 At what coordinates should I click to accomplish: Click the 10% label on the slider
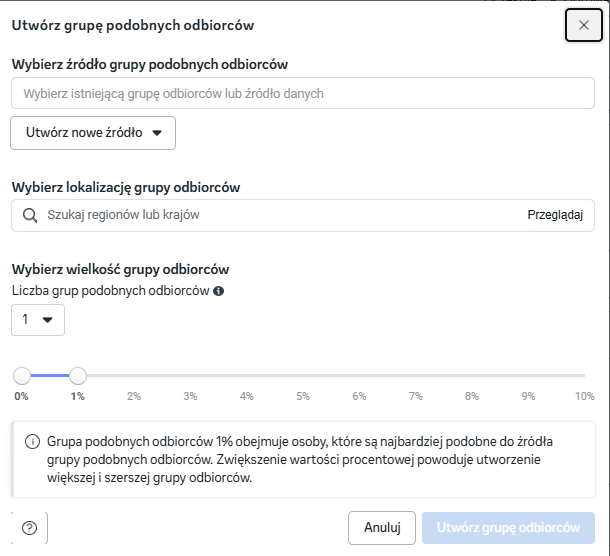click(x=585, y=396)
